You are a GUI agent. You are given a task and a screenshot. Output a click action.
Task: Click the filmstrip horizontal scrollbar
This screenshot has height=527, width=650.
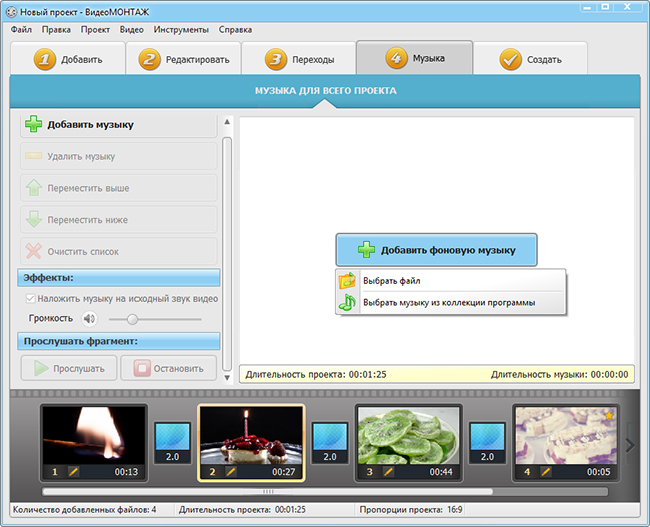[x=268, y=491]
